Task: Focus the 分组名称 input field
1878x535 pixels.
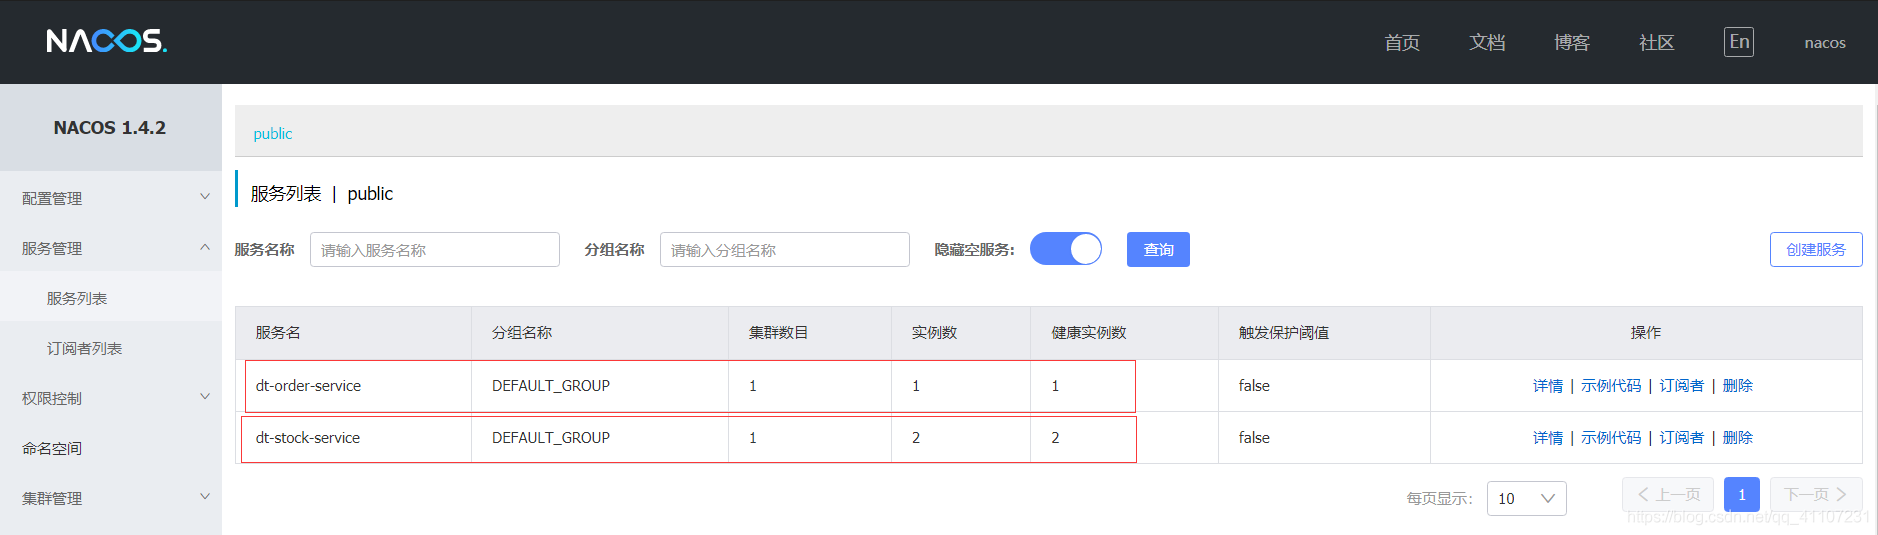Action: 785,250
